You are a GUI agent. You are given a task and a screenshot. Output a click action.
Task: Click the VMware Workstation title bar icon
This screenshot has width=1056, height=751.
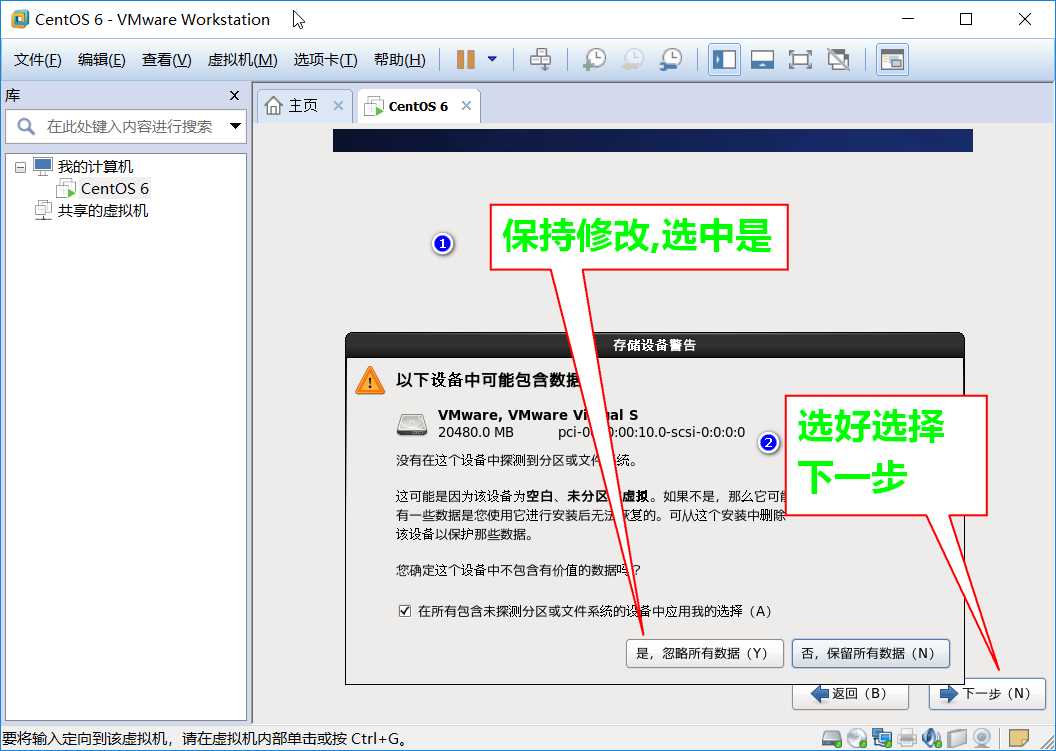pyautogui.click(x=20, y=19)
